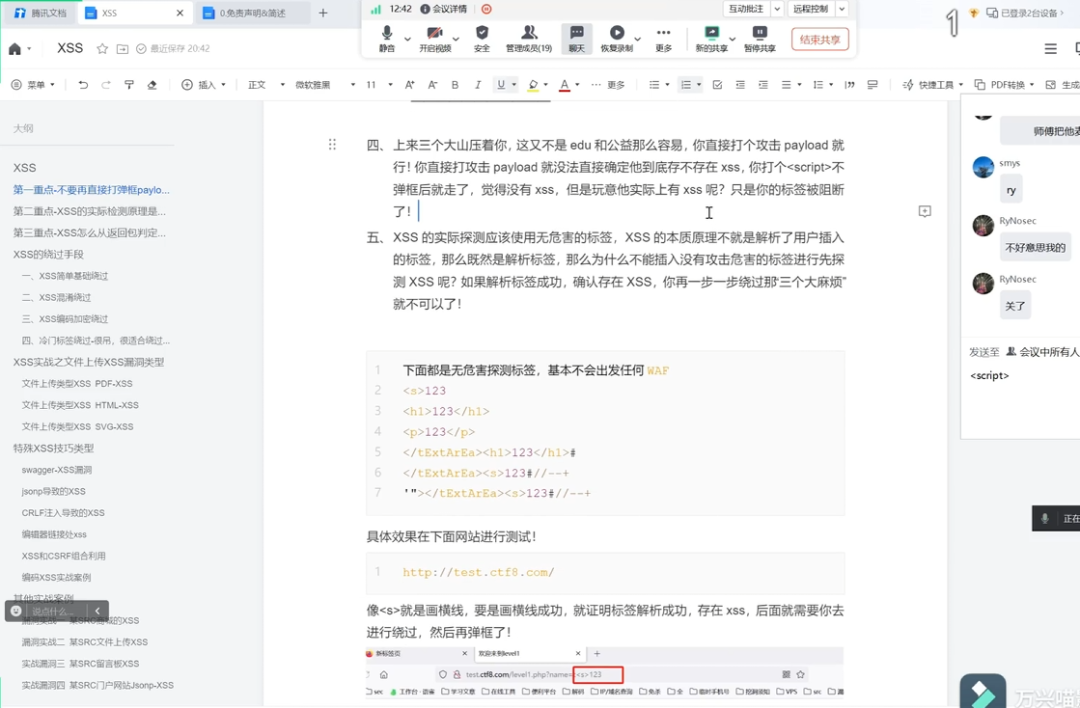Star the XSS document as favorite
This screenshot has width=1080, height=708.
click(x=103, y=49)
